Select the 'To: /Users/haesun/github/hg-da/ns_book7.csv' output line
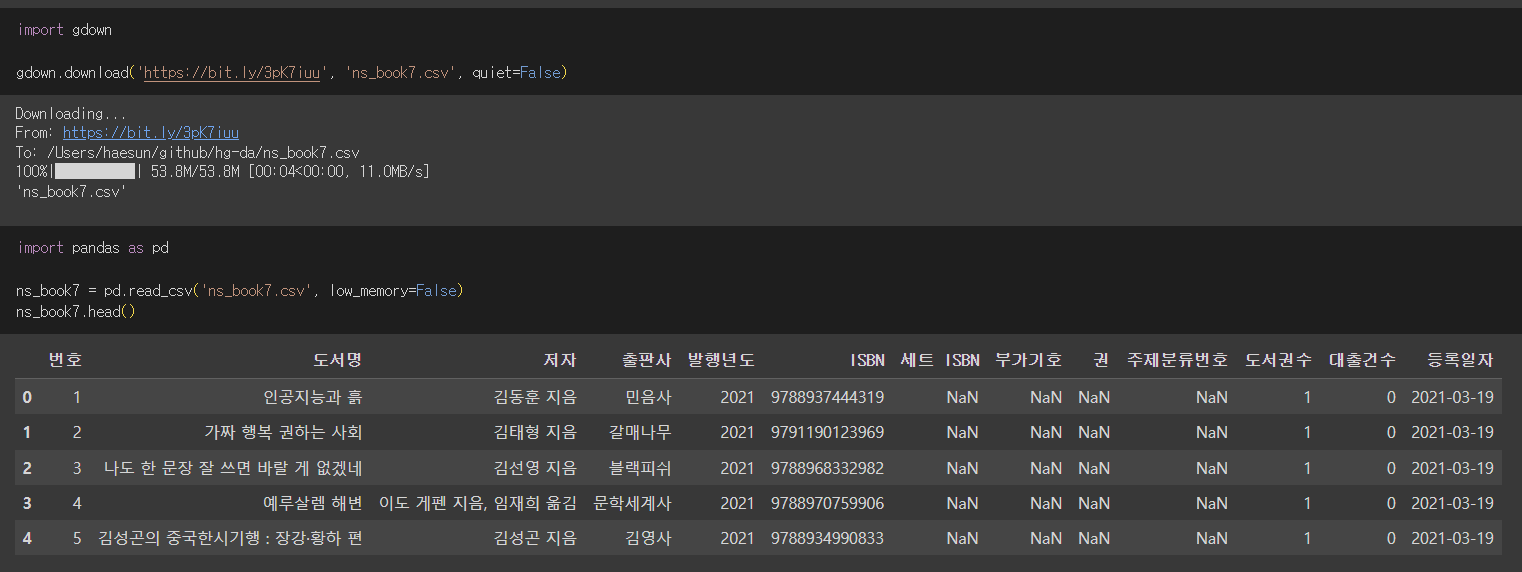The height and width of the screenshot is (572, 1522). click(187, 153)
